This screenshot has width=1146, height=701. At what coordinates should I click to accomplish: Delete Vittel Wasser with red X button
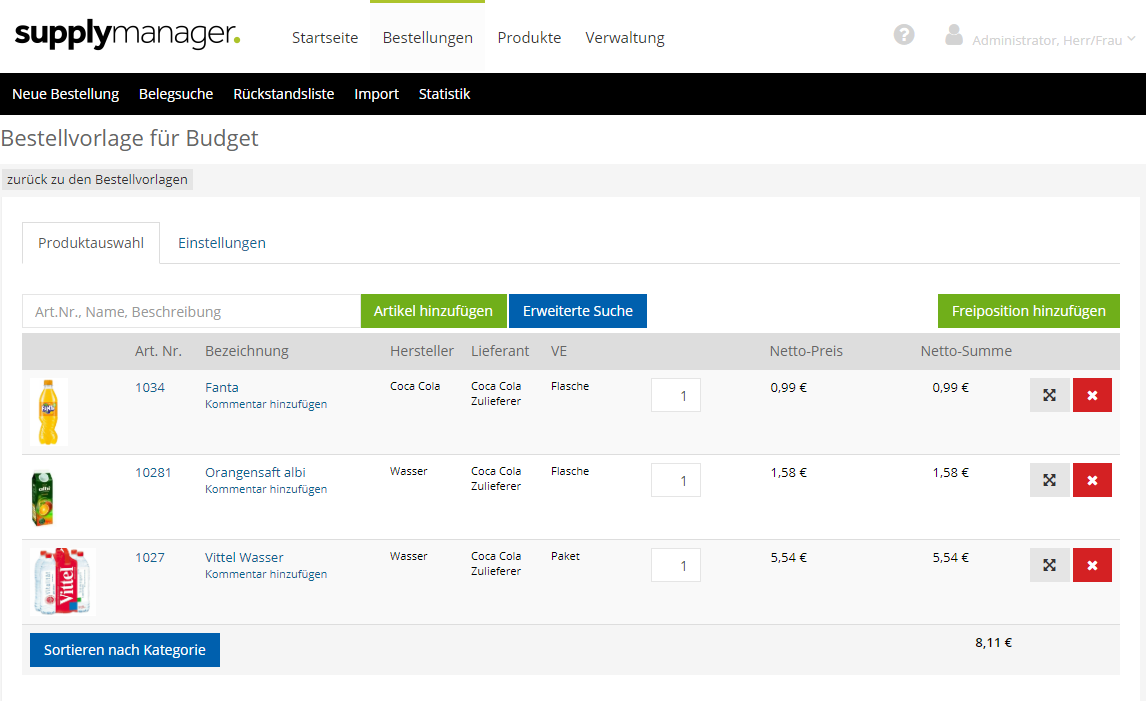click(1092, 565)
